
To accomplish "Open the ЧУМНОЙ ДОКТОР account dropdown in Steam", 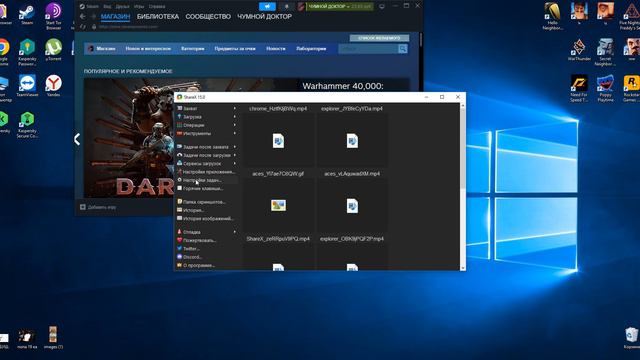I will 340,7.
